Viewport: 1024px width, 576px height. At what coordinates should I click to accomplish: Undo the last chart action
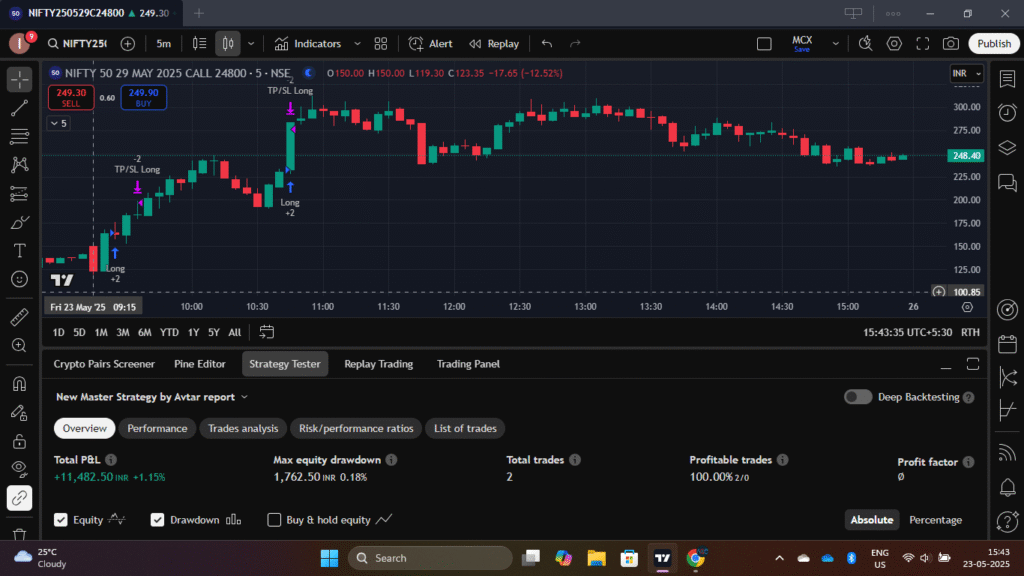pyautogui.click(x=547, y=44)
